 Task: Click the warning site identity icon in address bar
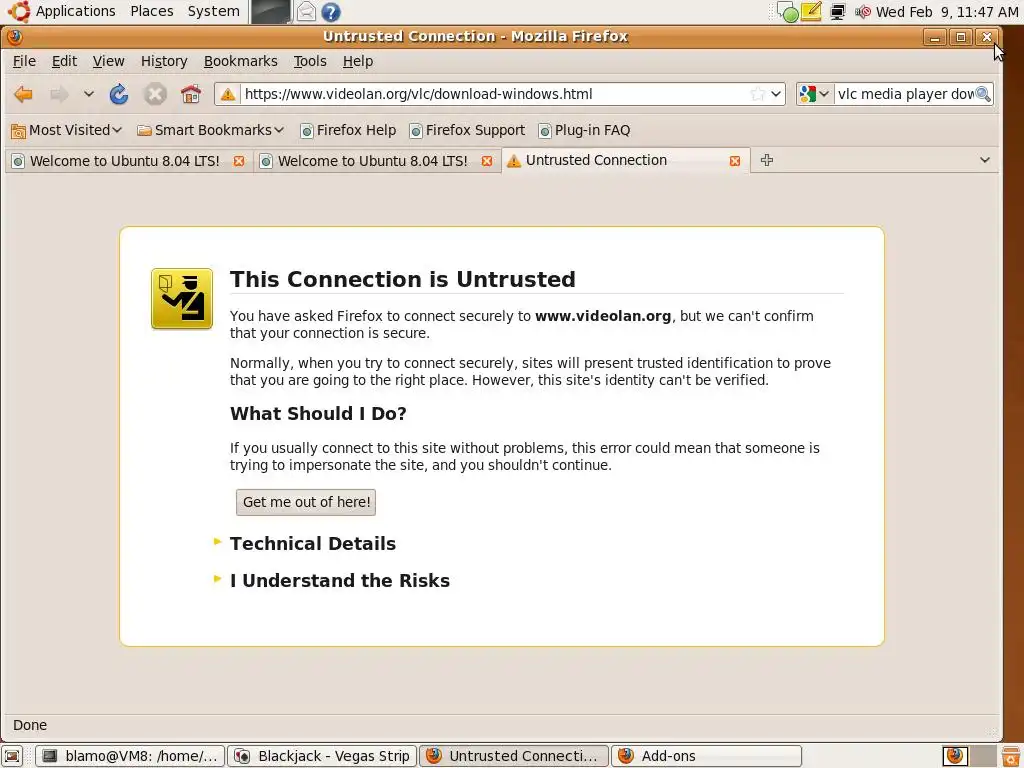[x=228, y=94]
